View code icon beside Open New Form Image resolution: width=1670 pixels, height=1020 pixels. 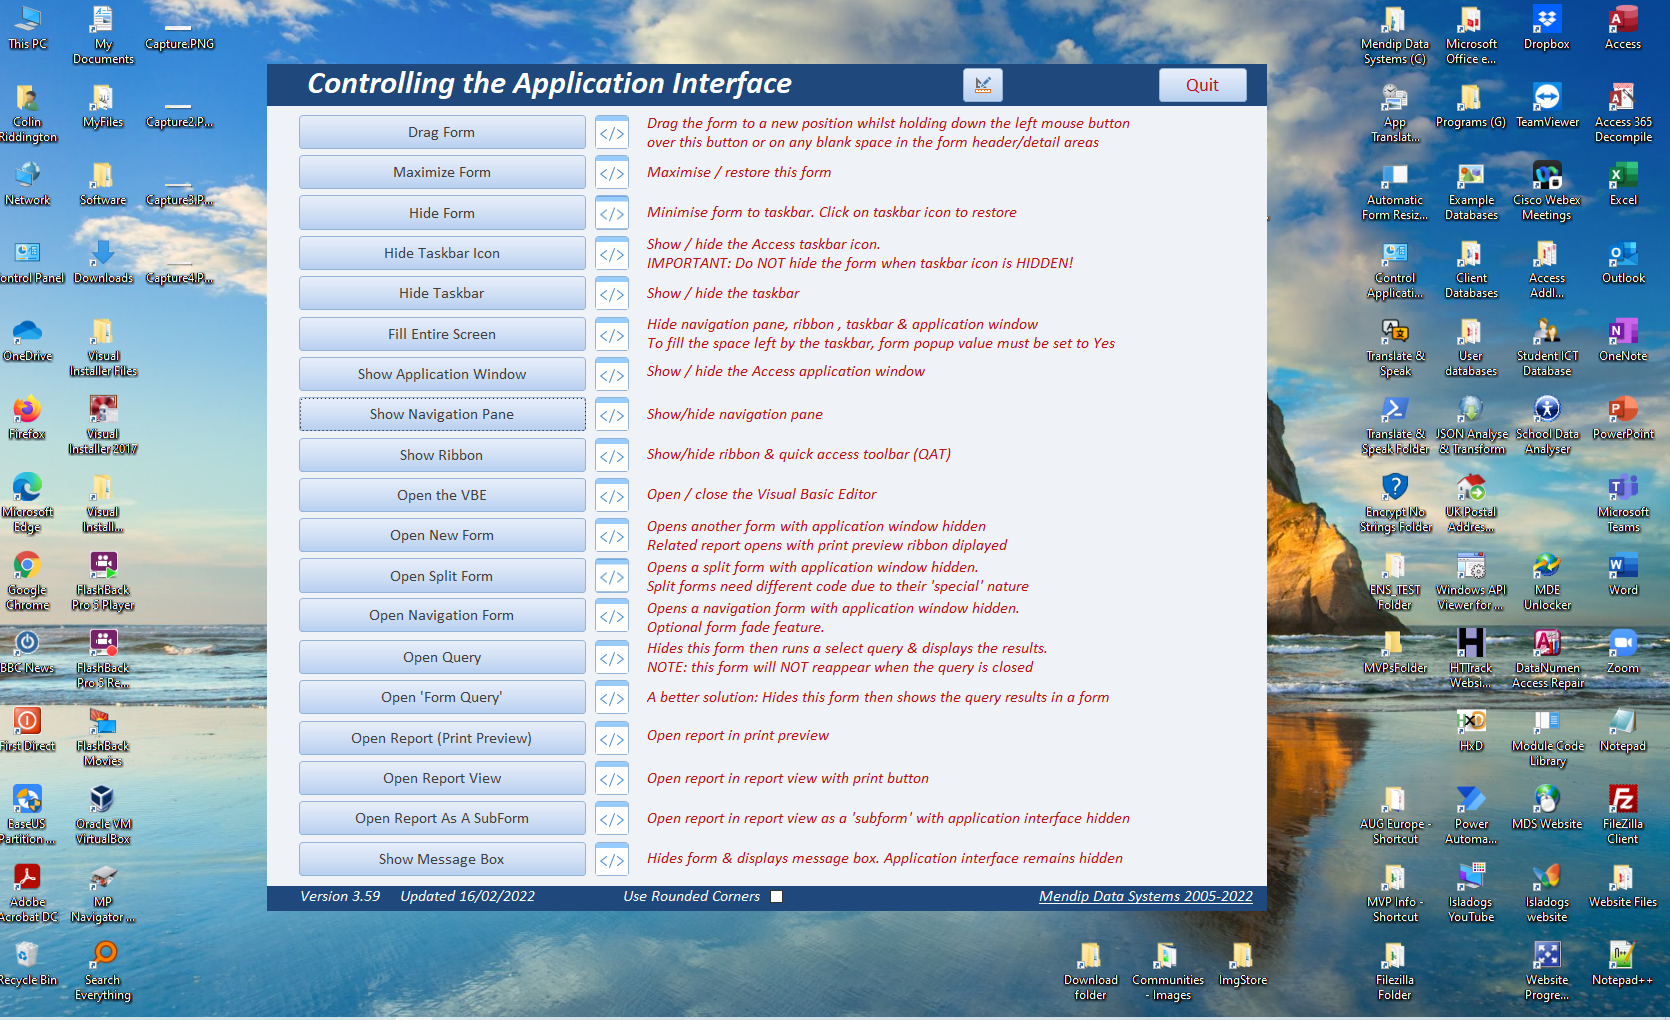click(611, 536)
